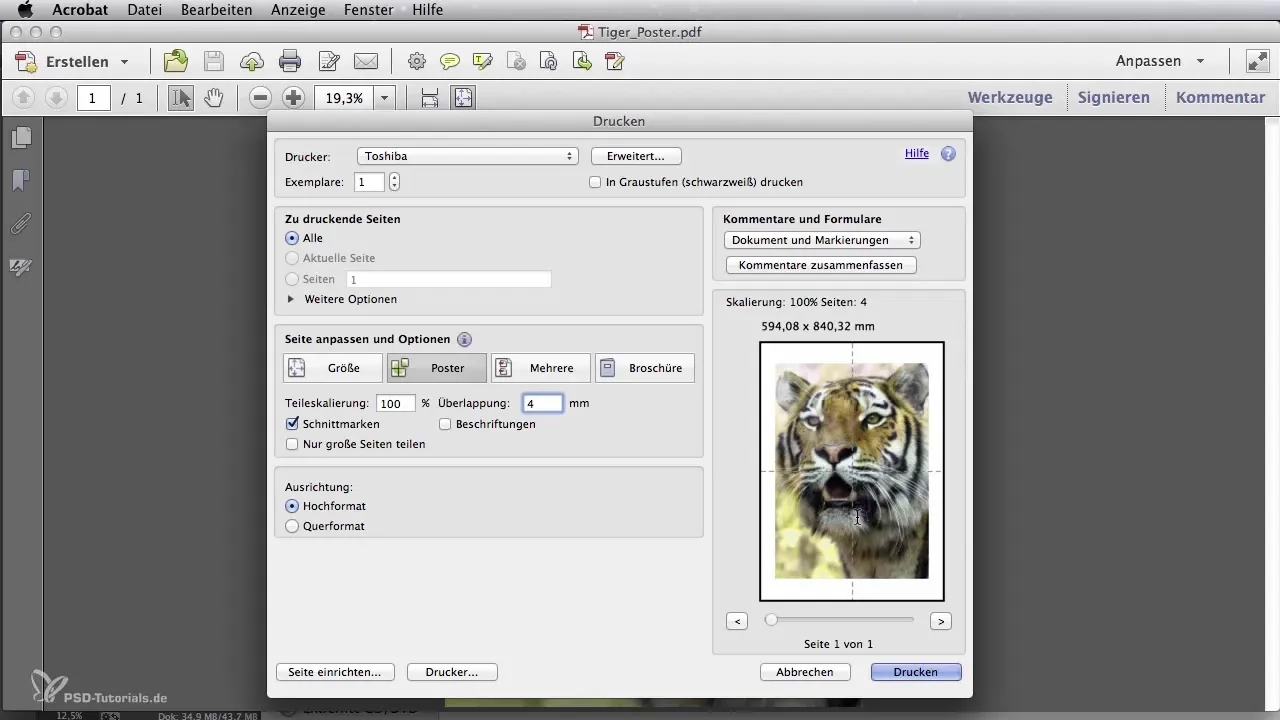Viewport: 1280px width, 720px height.
Task: Uncheck the Schnittmarken checkbox
Action: coord(292,424)
